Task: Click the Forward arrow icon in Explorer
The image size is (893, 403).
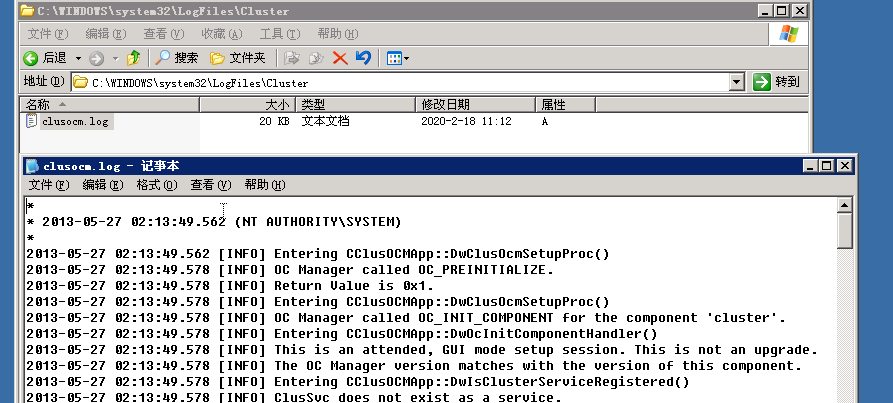Action: point(96,58)
